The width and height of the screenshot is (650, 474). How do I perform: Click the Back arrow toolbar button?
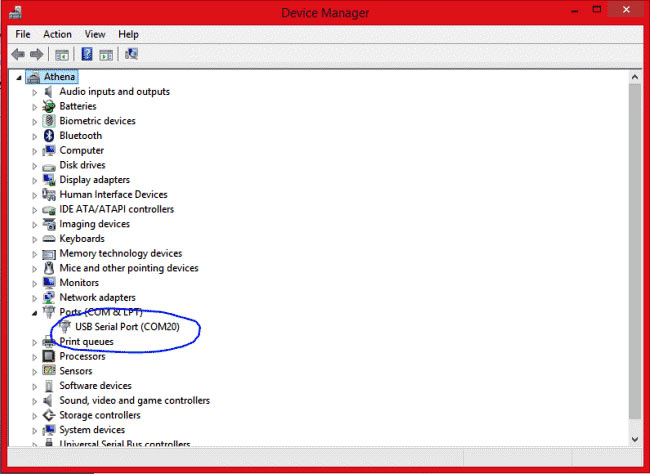18,54
